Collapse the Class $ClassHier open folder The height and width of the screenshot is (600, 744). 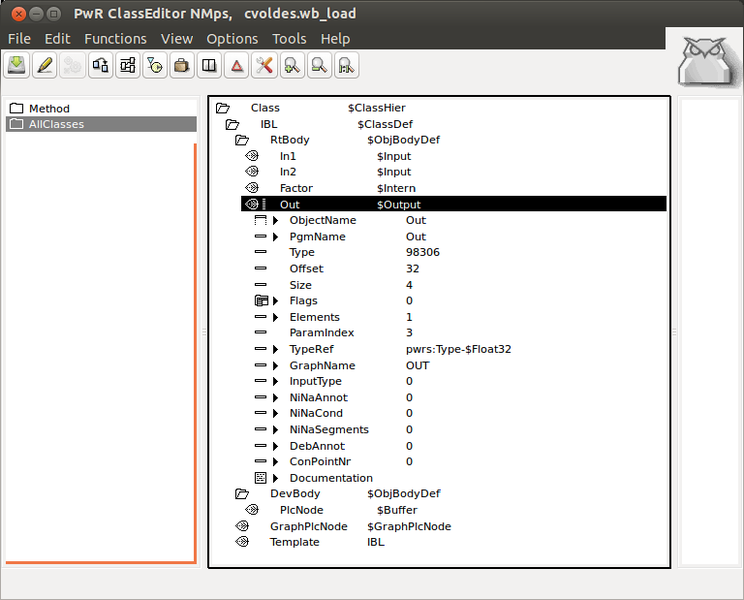click(x=223, y=108)
